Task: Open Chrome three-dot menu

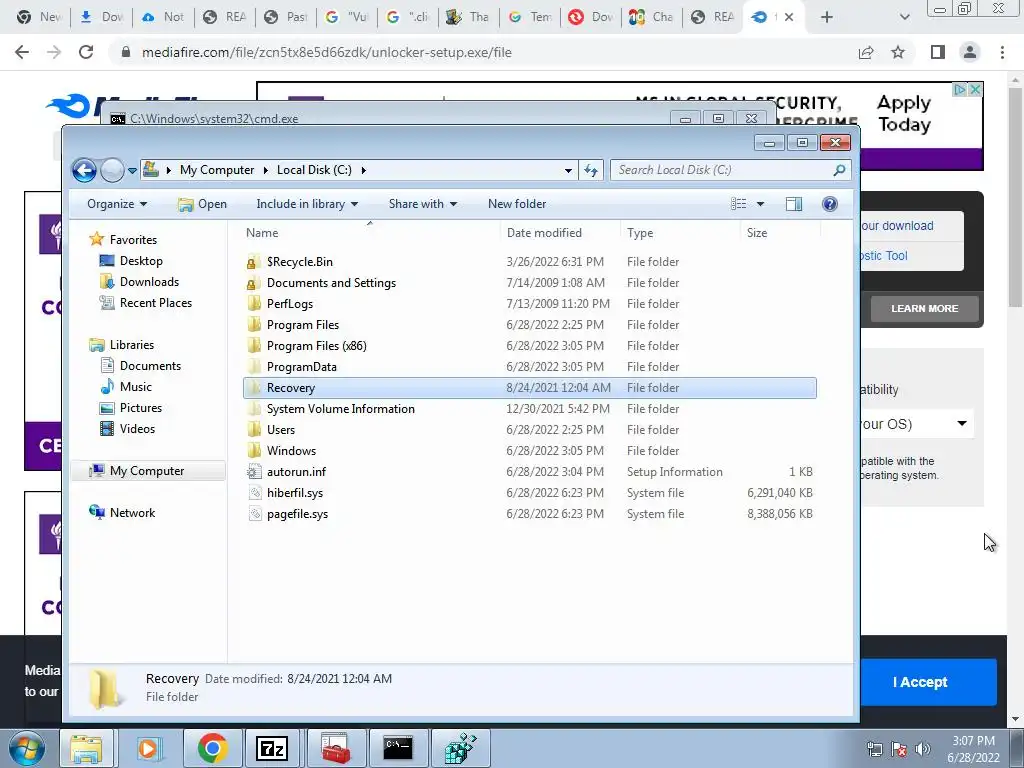Action: 1002,52
